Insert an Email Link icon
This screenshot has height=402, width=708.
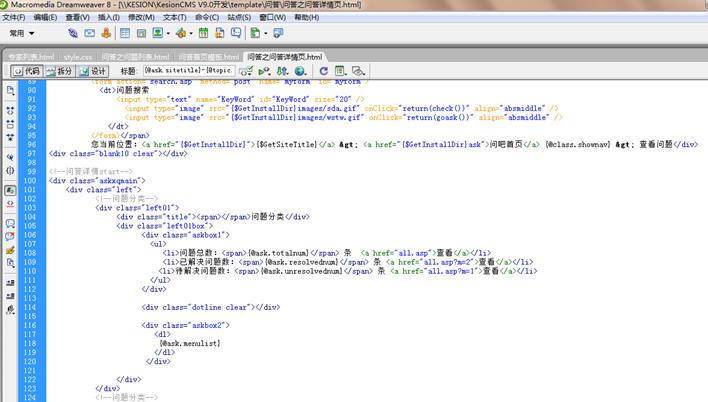click(89, 33)
